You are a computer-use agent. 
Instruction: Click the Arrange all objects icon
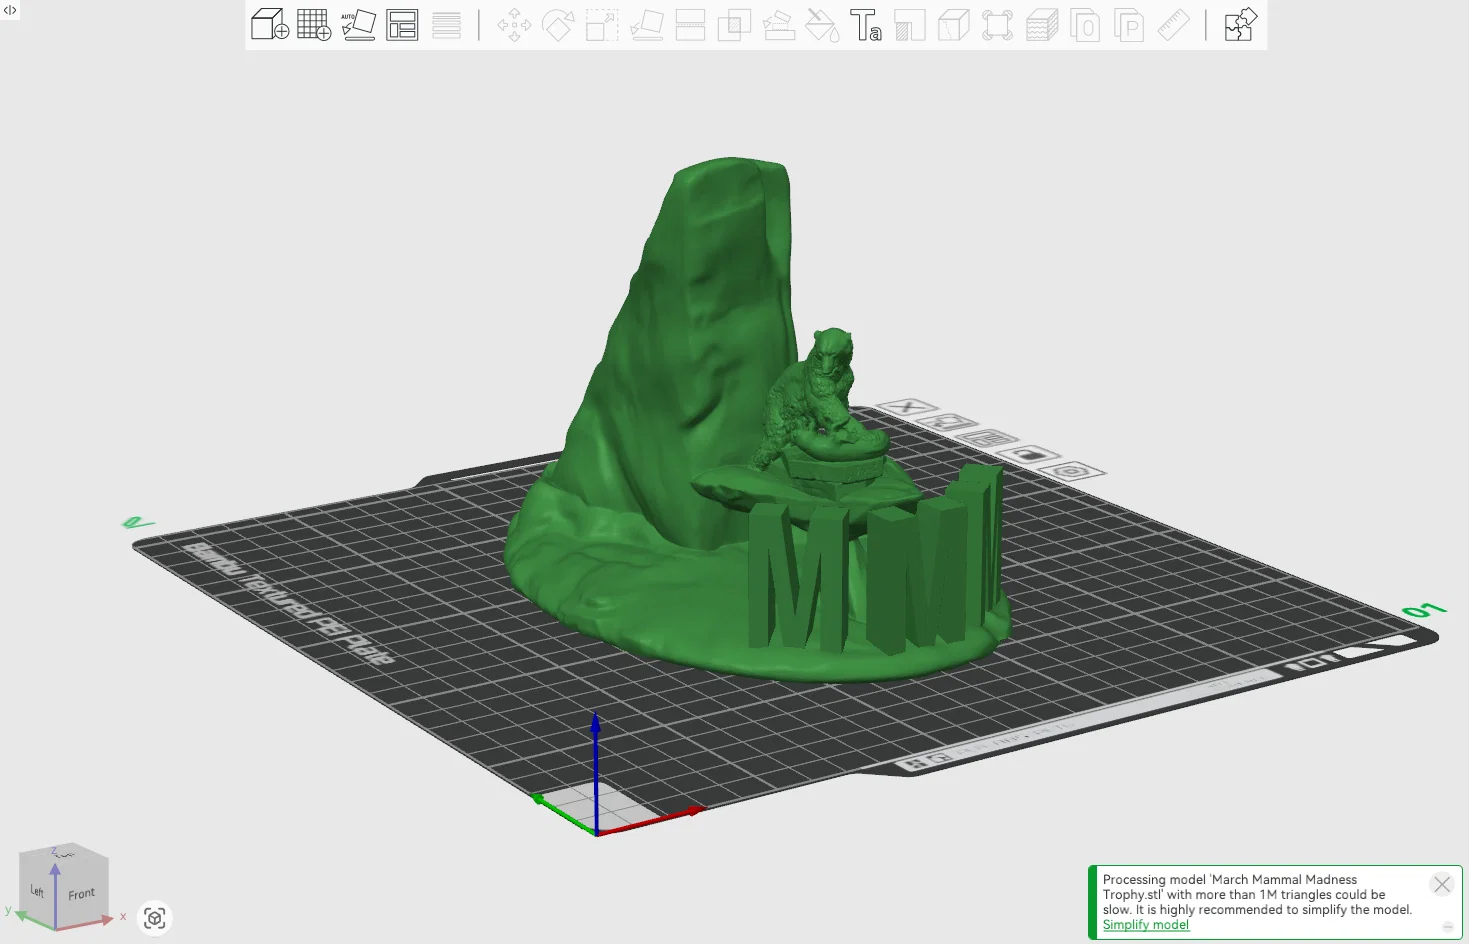point(402,24)
